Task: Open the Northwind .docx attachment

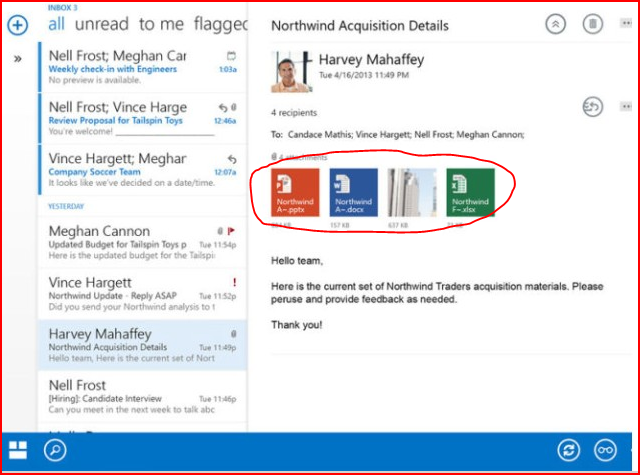Action: 353,192
